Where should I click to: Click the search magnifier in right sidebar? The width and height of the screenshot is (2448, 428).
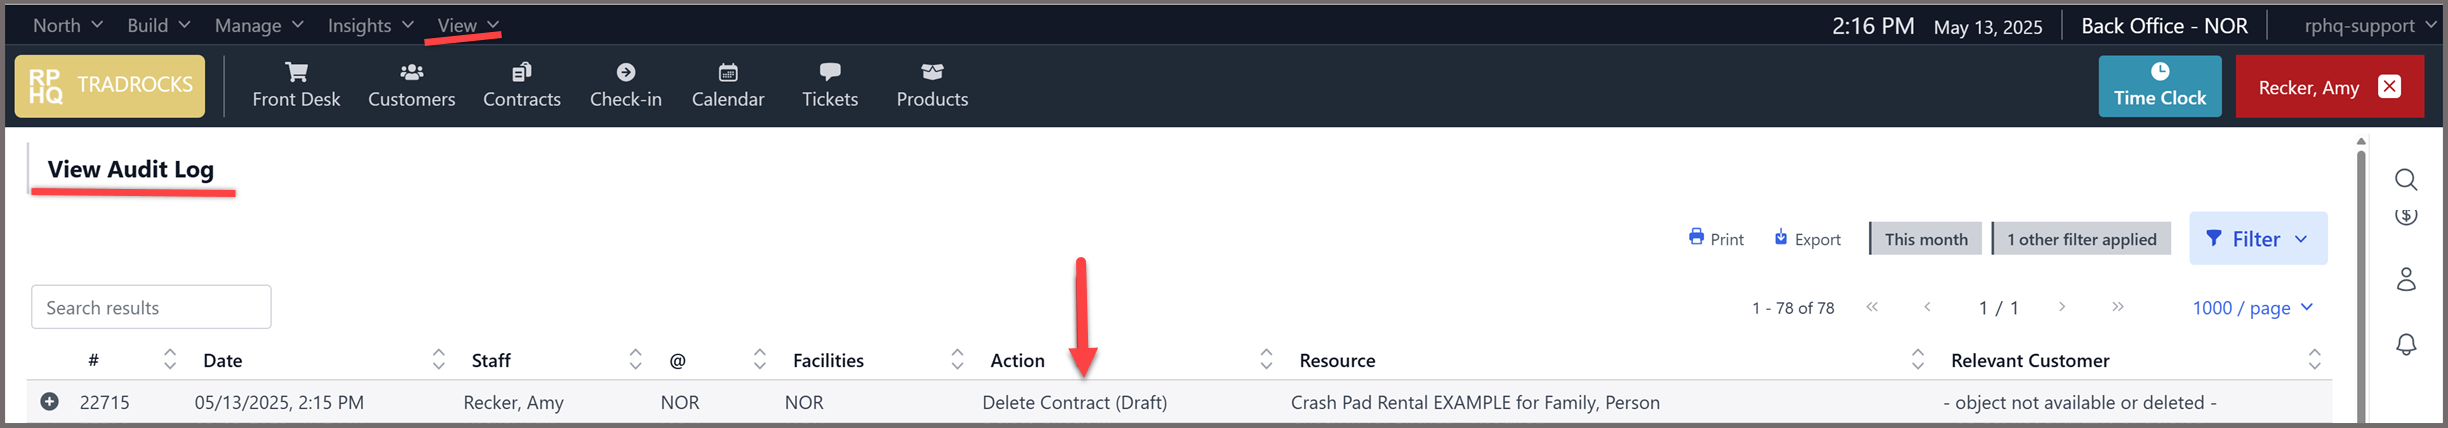pos(2406,180)
